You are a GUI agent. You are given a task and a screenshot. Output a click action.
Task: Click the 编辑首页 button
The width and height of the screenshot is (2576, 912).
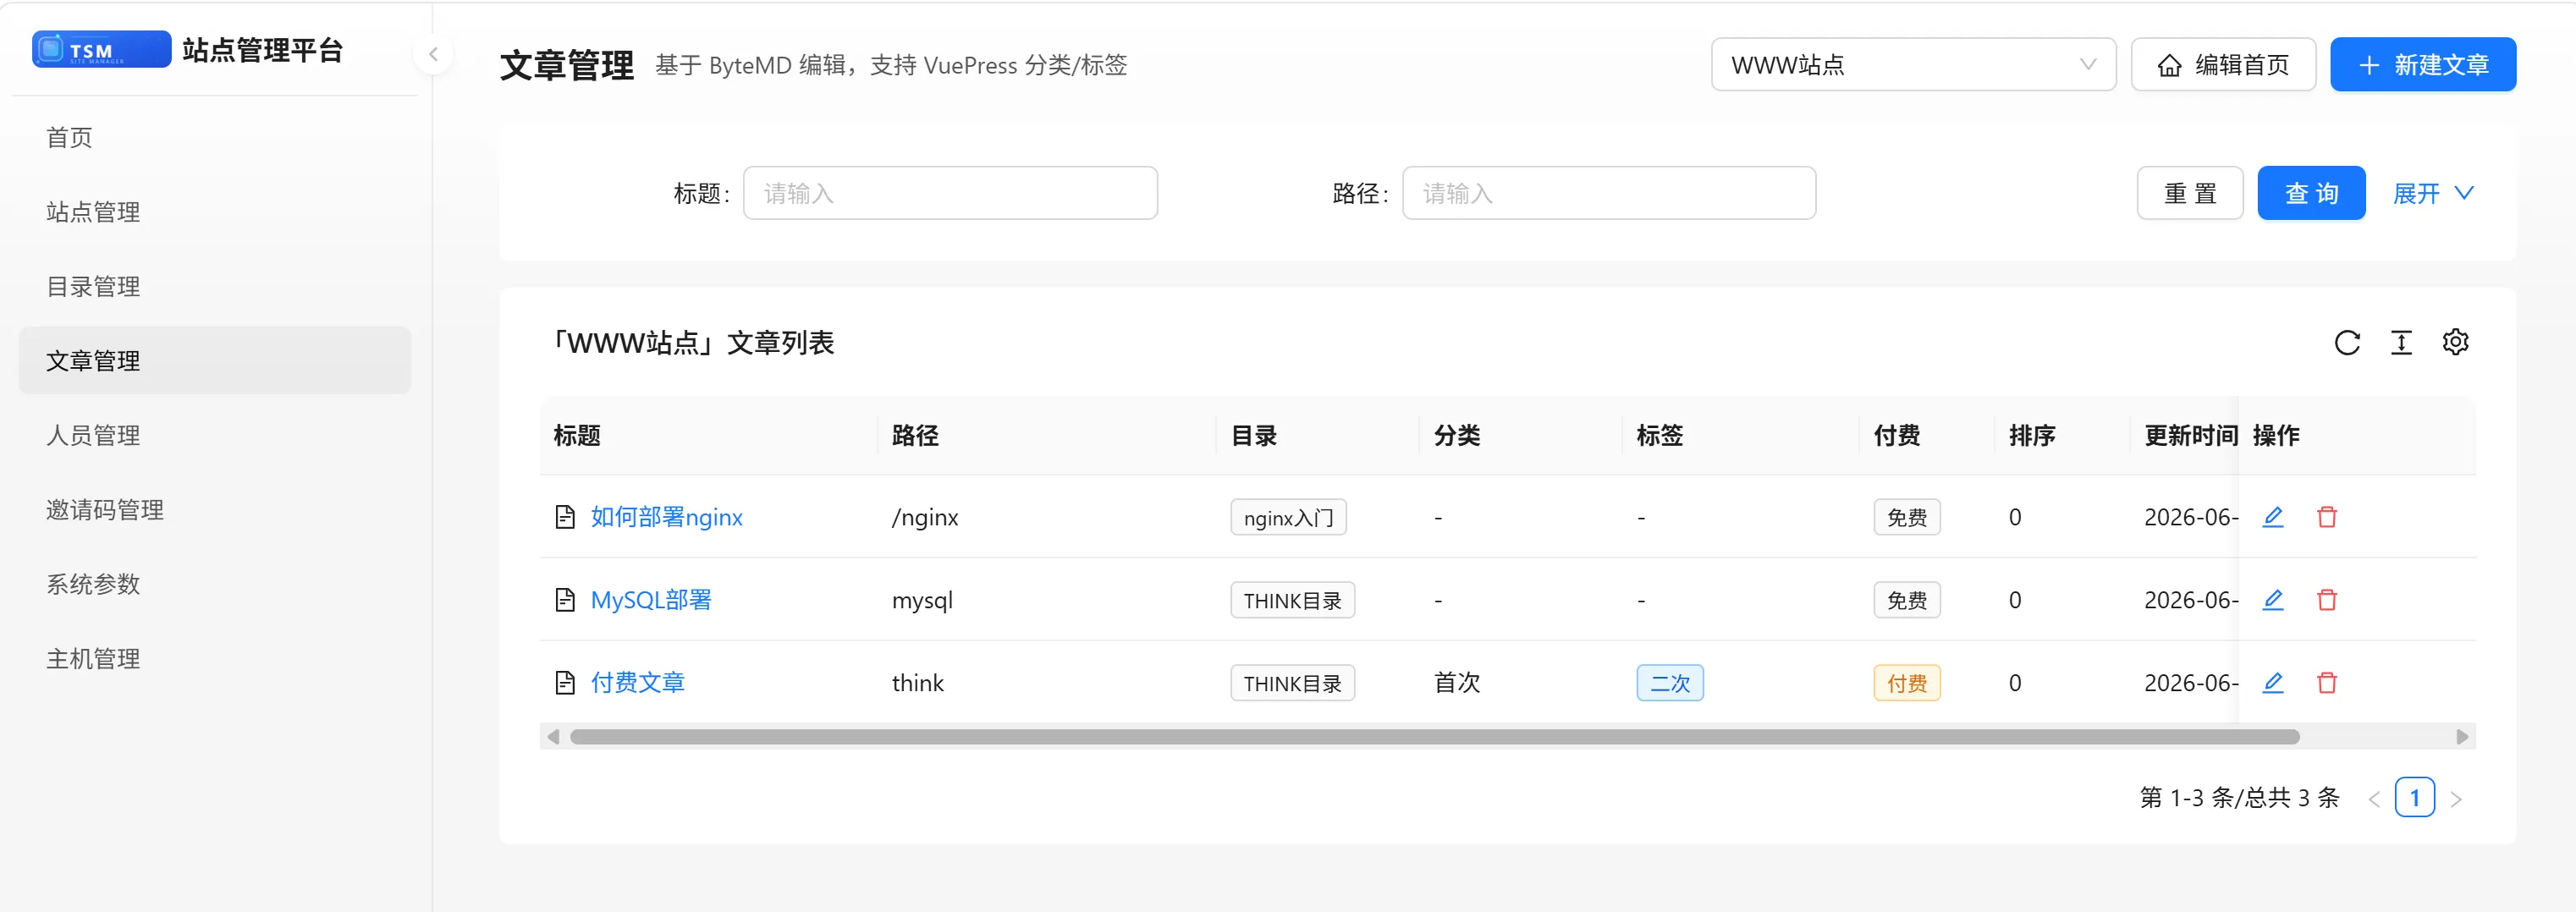pyautogui.click(x=2223, y=65)
